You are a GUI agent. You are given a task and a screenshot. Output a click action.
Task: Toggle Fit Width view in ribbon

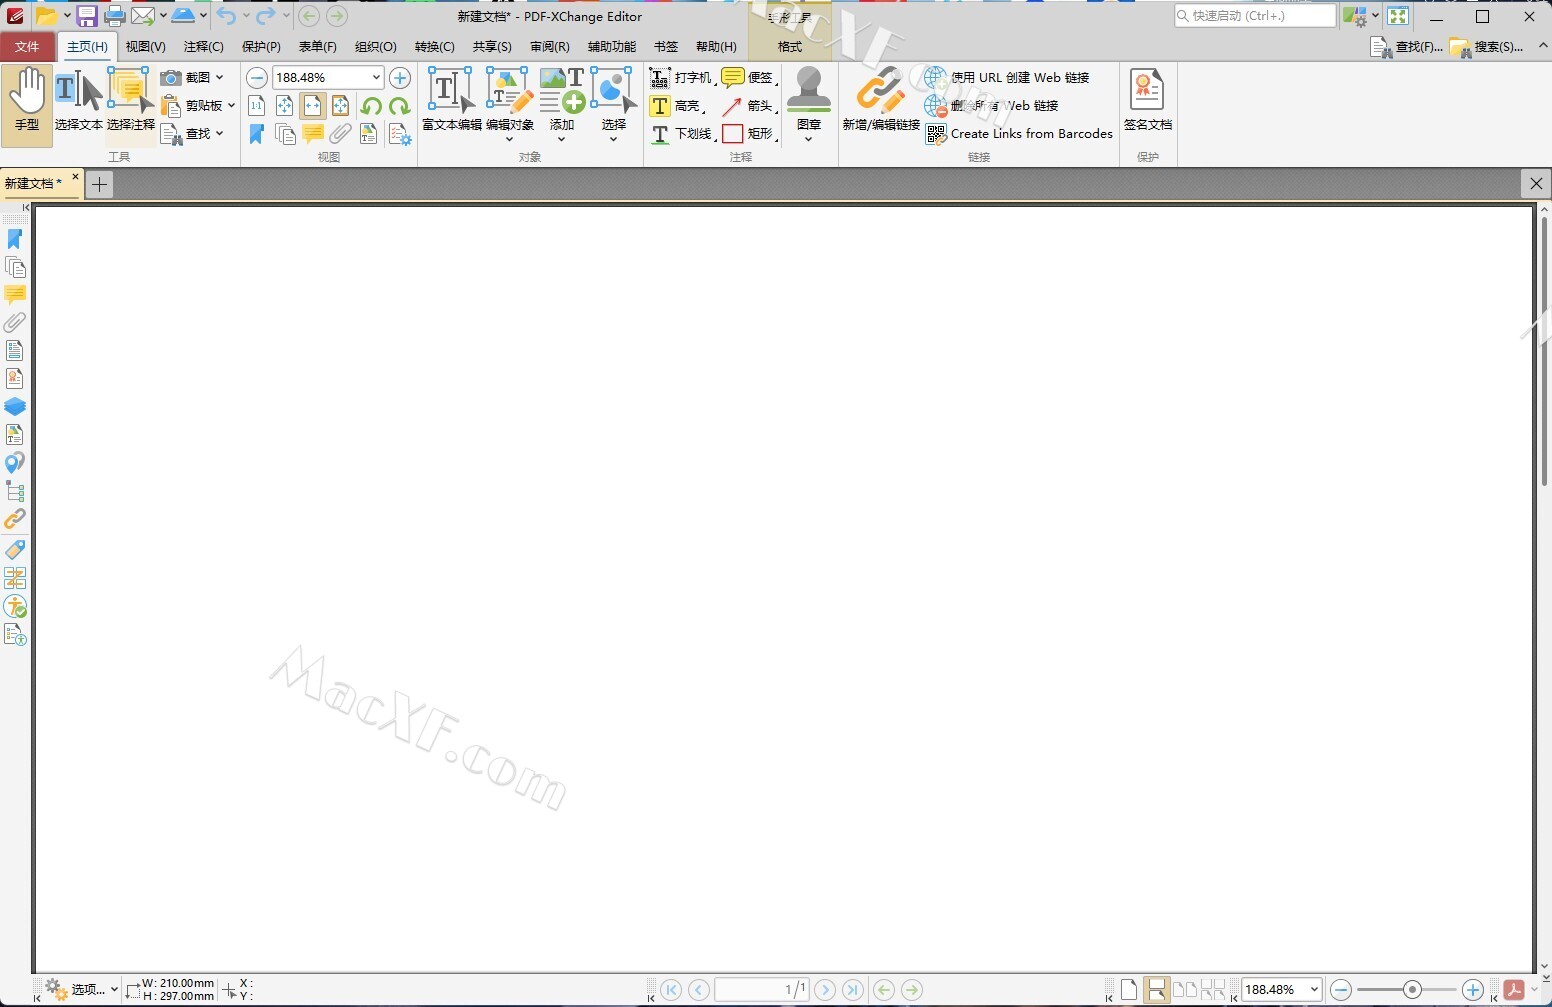coord(313,106)
